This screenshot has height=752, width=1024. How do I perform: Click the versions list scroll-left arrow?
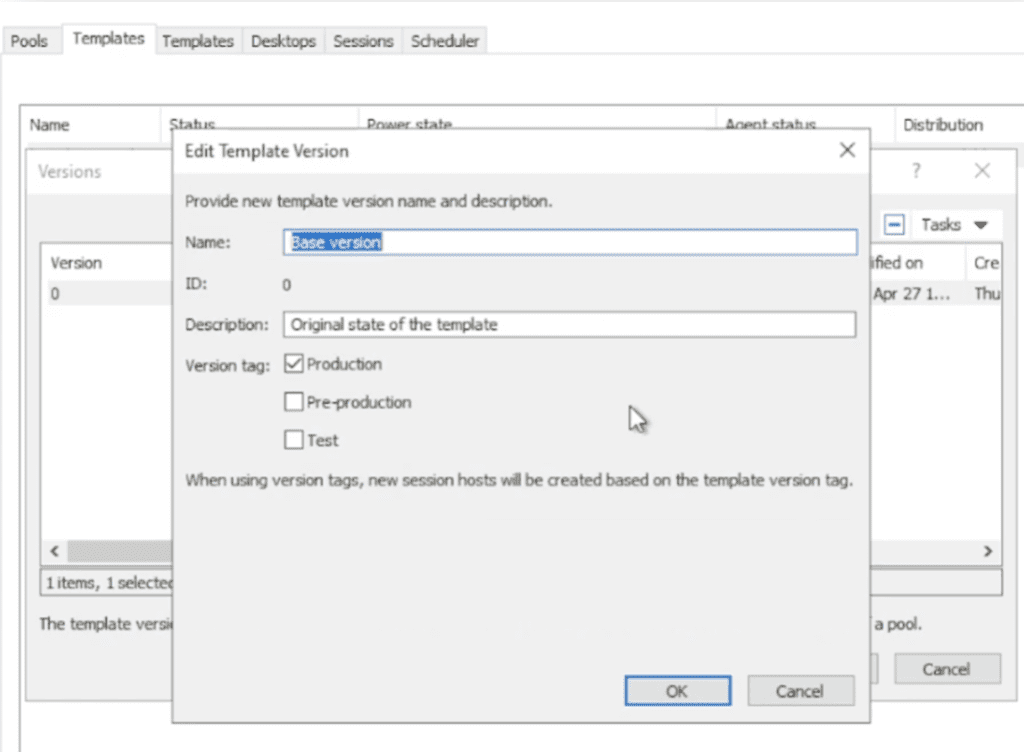click(55, 551)
